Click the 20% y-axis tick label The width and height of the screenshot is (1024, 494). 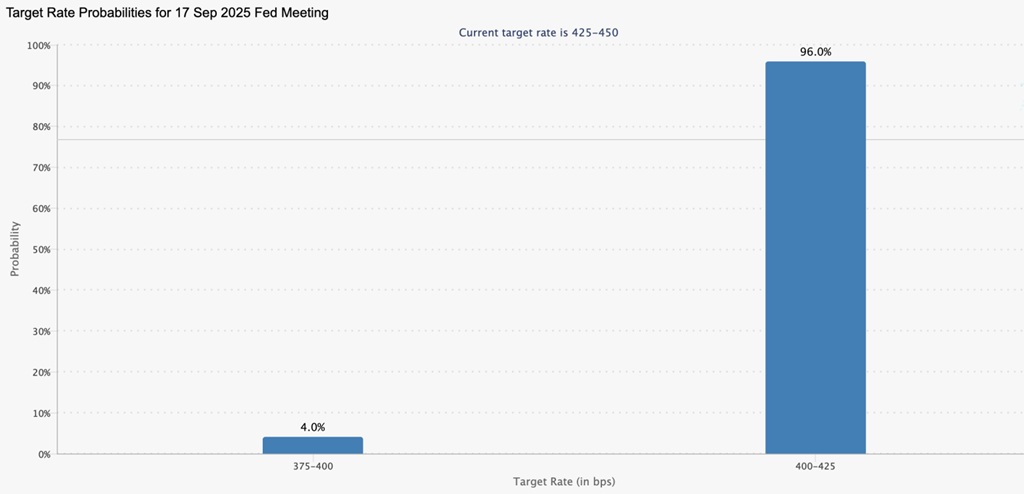40,373
